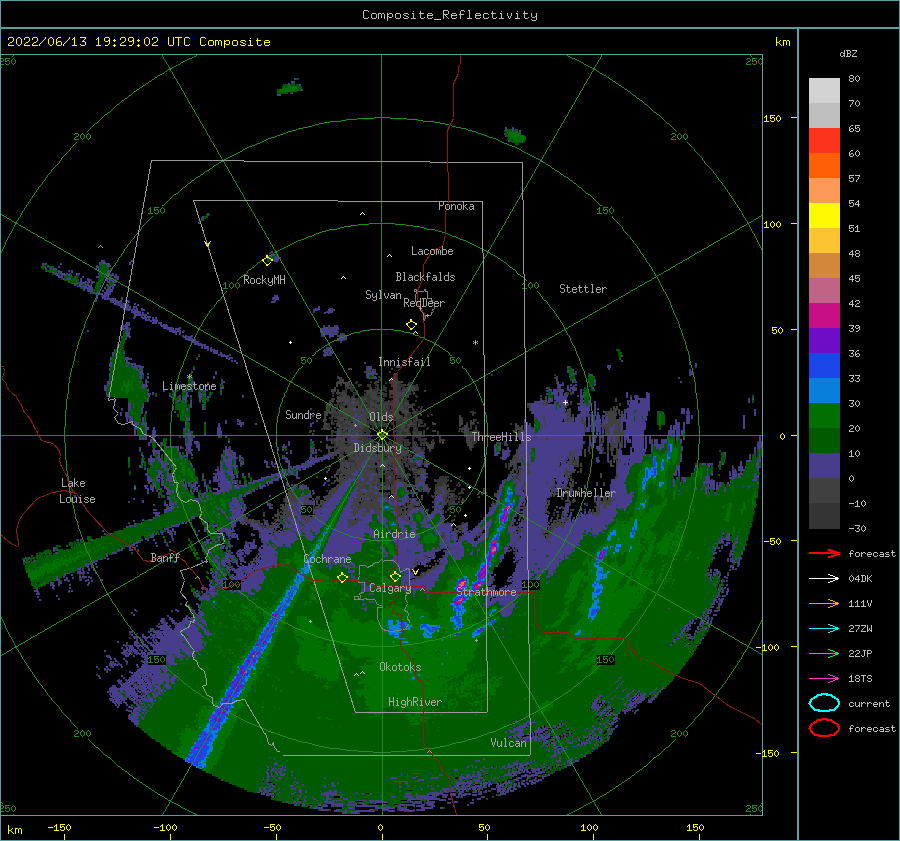The width and height of the screenshot is (900, 841).
Task: Click the white 04DK arrow legend icon
Action: [x=824, y=579]
